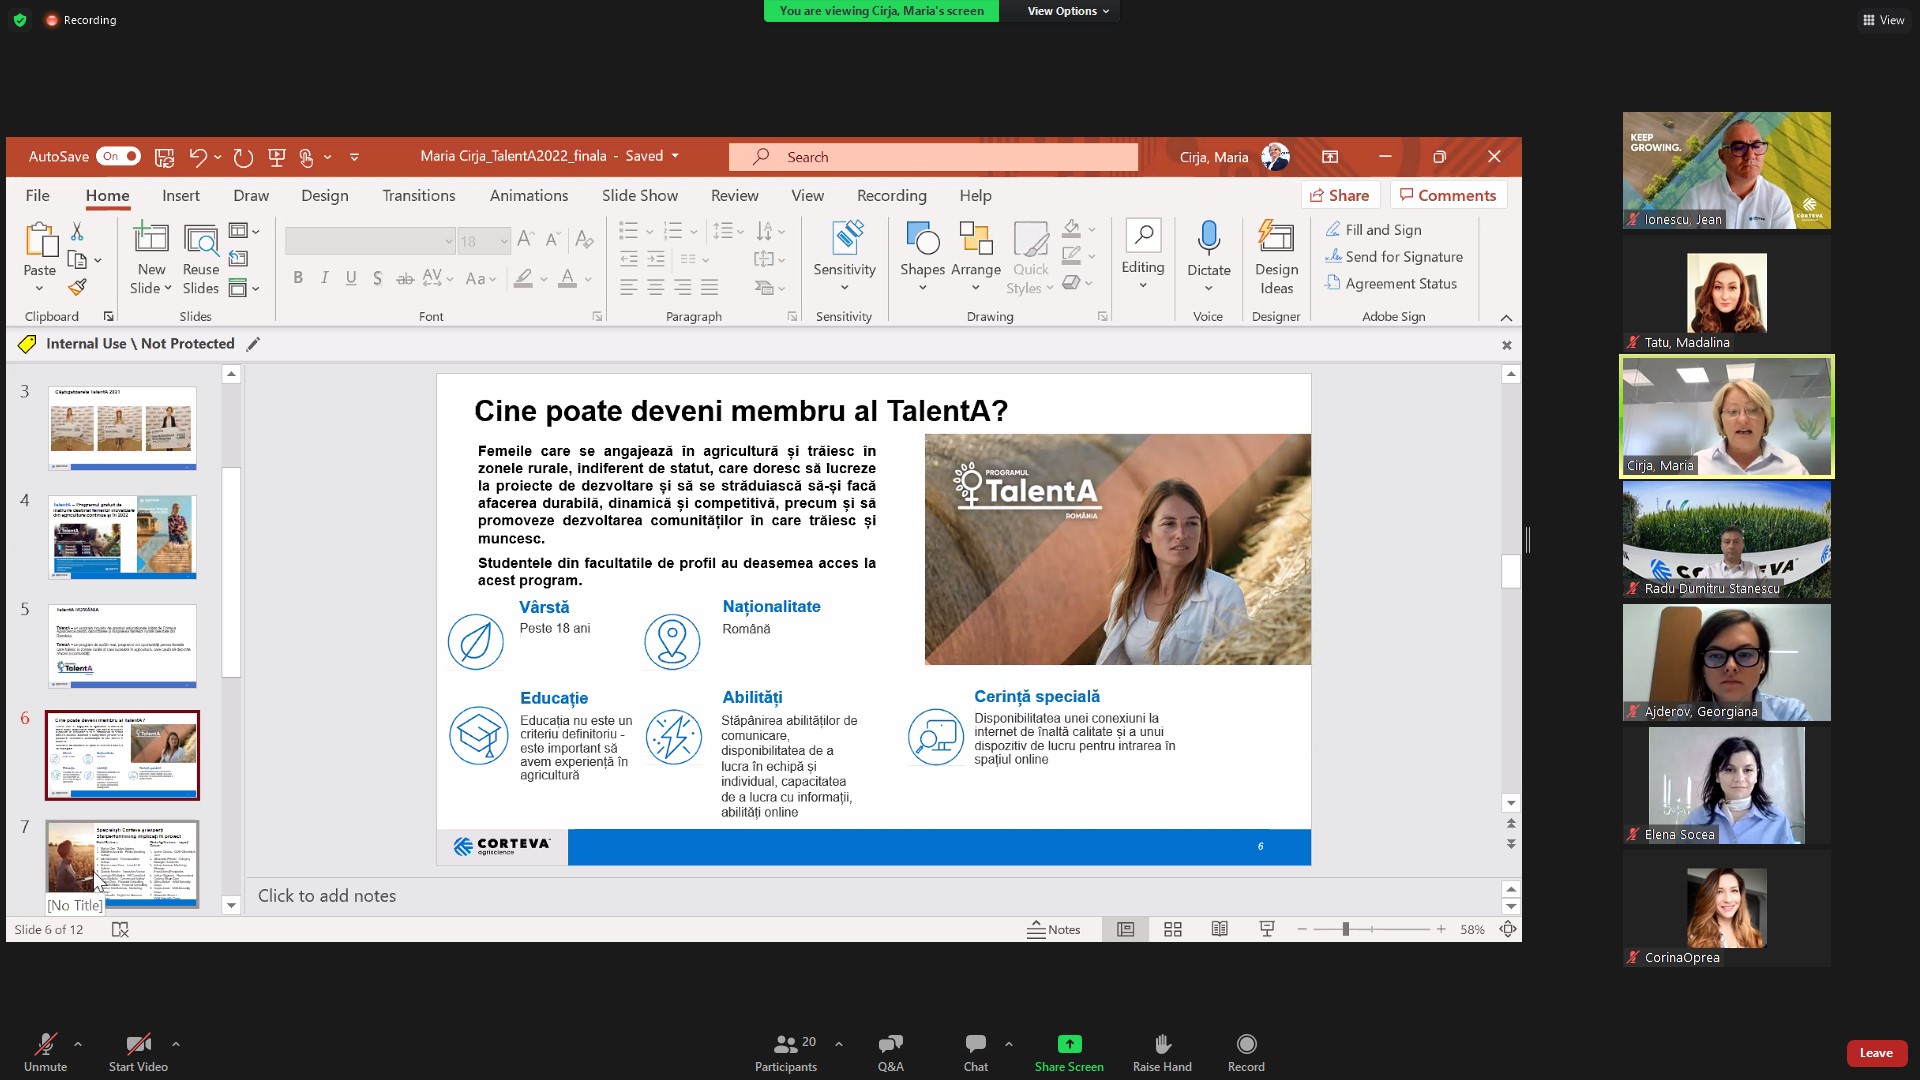This screenshot has width=1920, height=1080.
Task: Click the Paste clipboard icon
Action: point(40,241)
